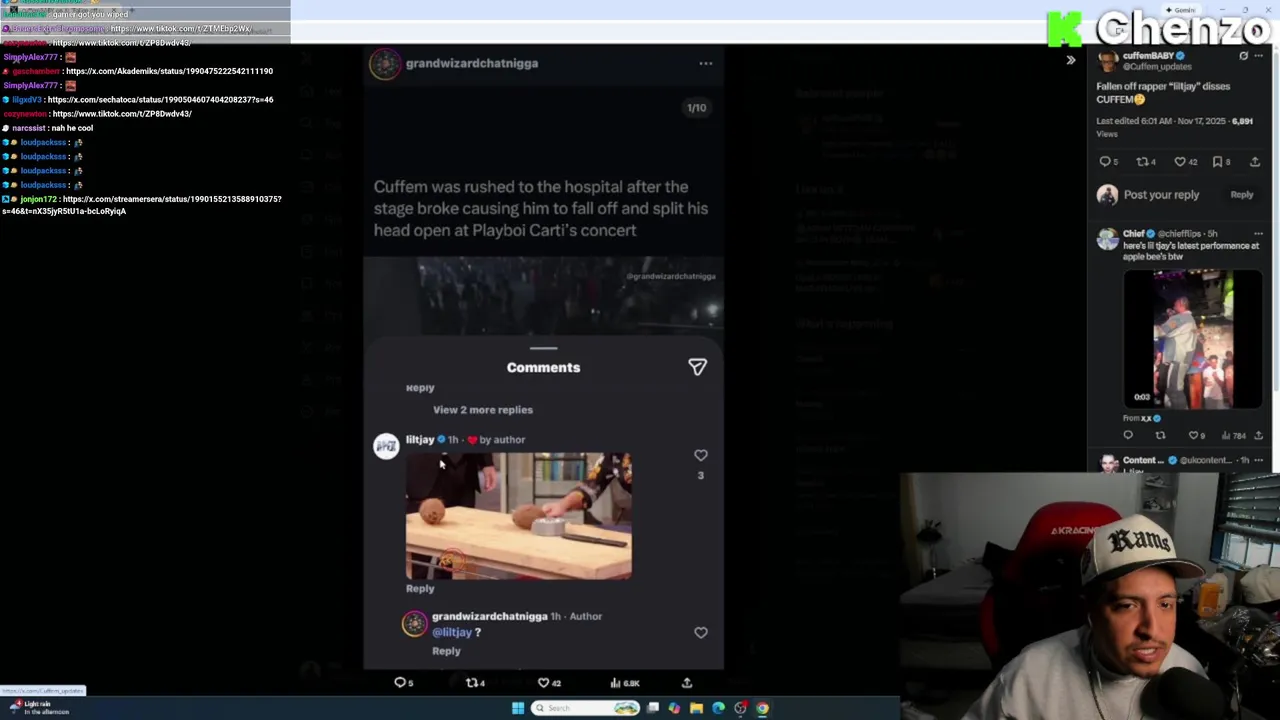Click the Grok icon on cuffemBABY's post
This screenshot has width=1280, height=720.
(1243, 56)
